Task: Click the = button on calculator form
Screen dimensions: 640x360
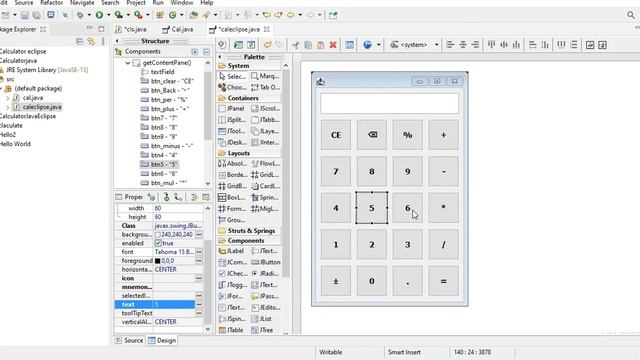Action: (x=443, y=281)
